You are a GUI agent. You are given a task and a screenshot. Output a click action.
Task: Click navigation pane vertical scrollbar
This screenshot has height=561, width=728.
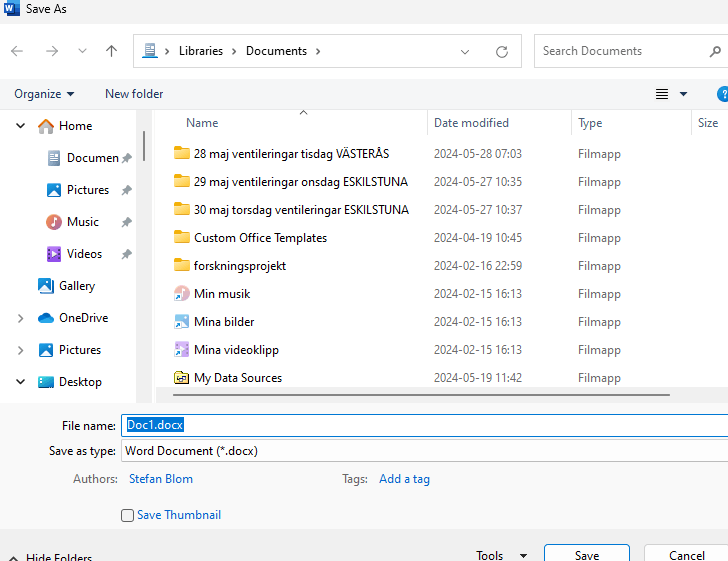point(144,146)
